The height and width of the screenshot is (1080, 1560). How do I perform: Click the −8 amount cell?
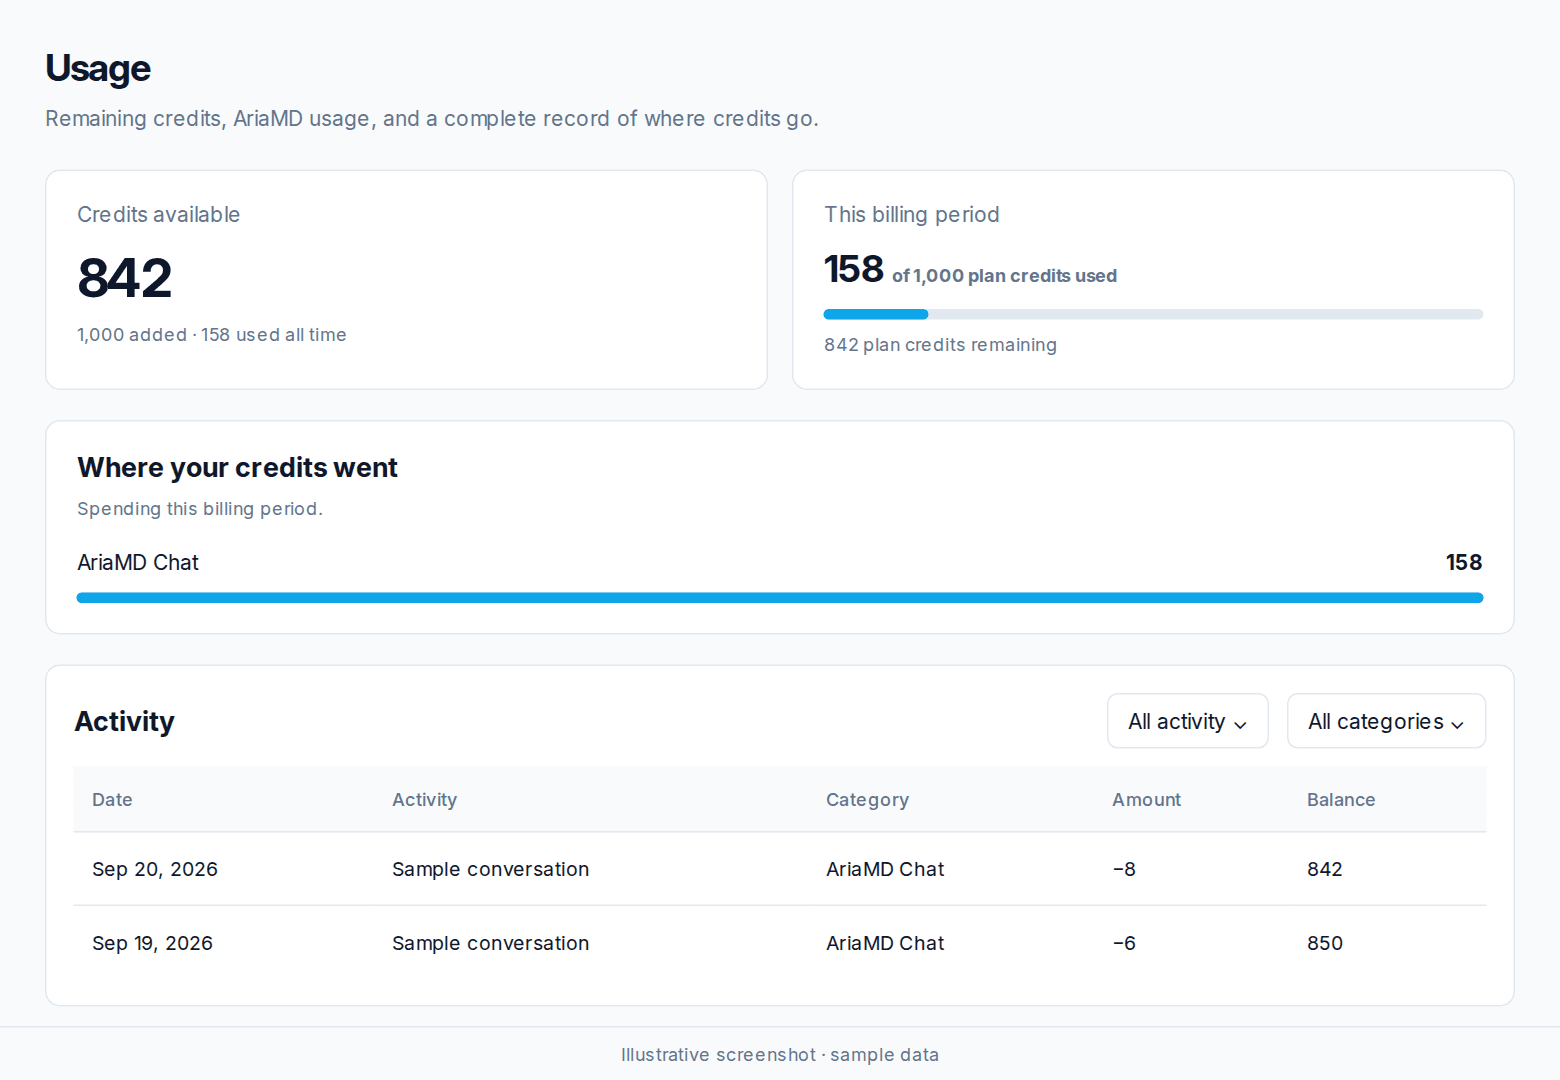(1124, 869)
